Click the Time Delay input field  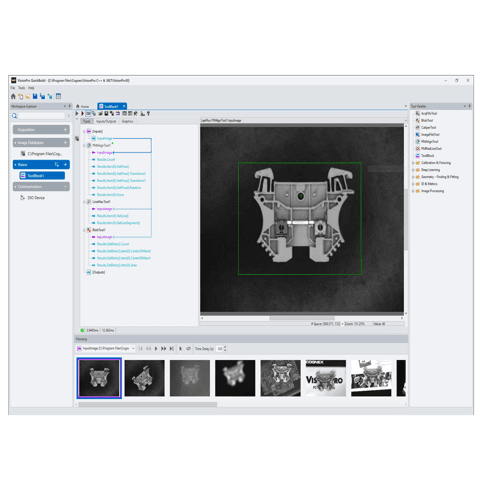220,348
